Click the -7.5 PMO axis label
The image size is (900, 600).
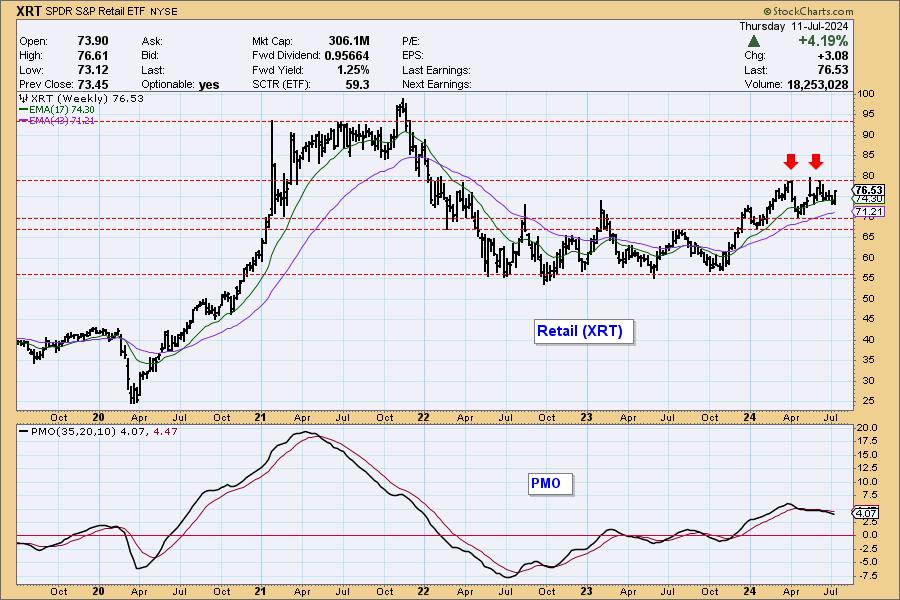[x=867, y=575]
